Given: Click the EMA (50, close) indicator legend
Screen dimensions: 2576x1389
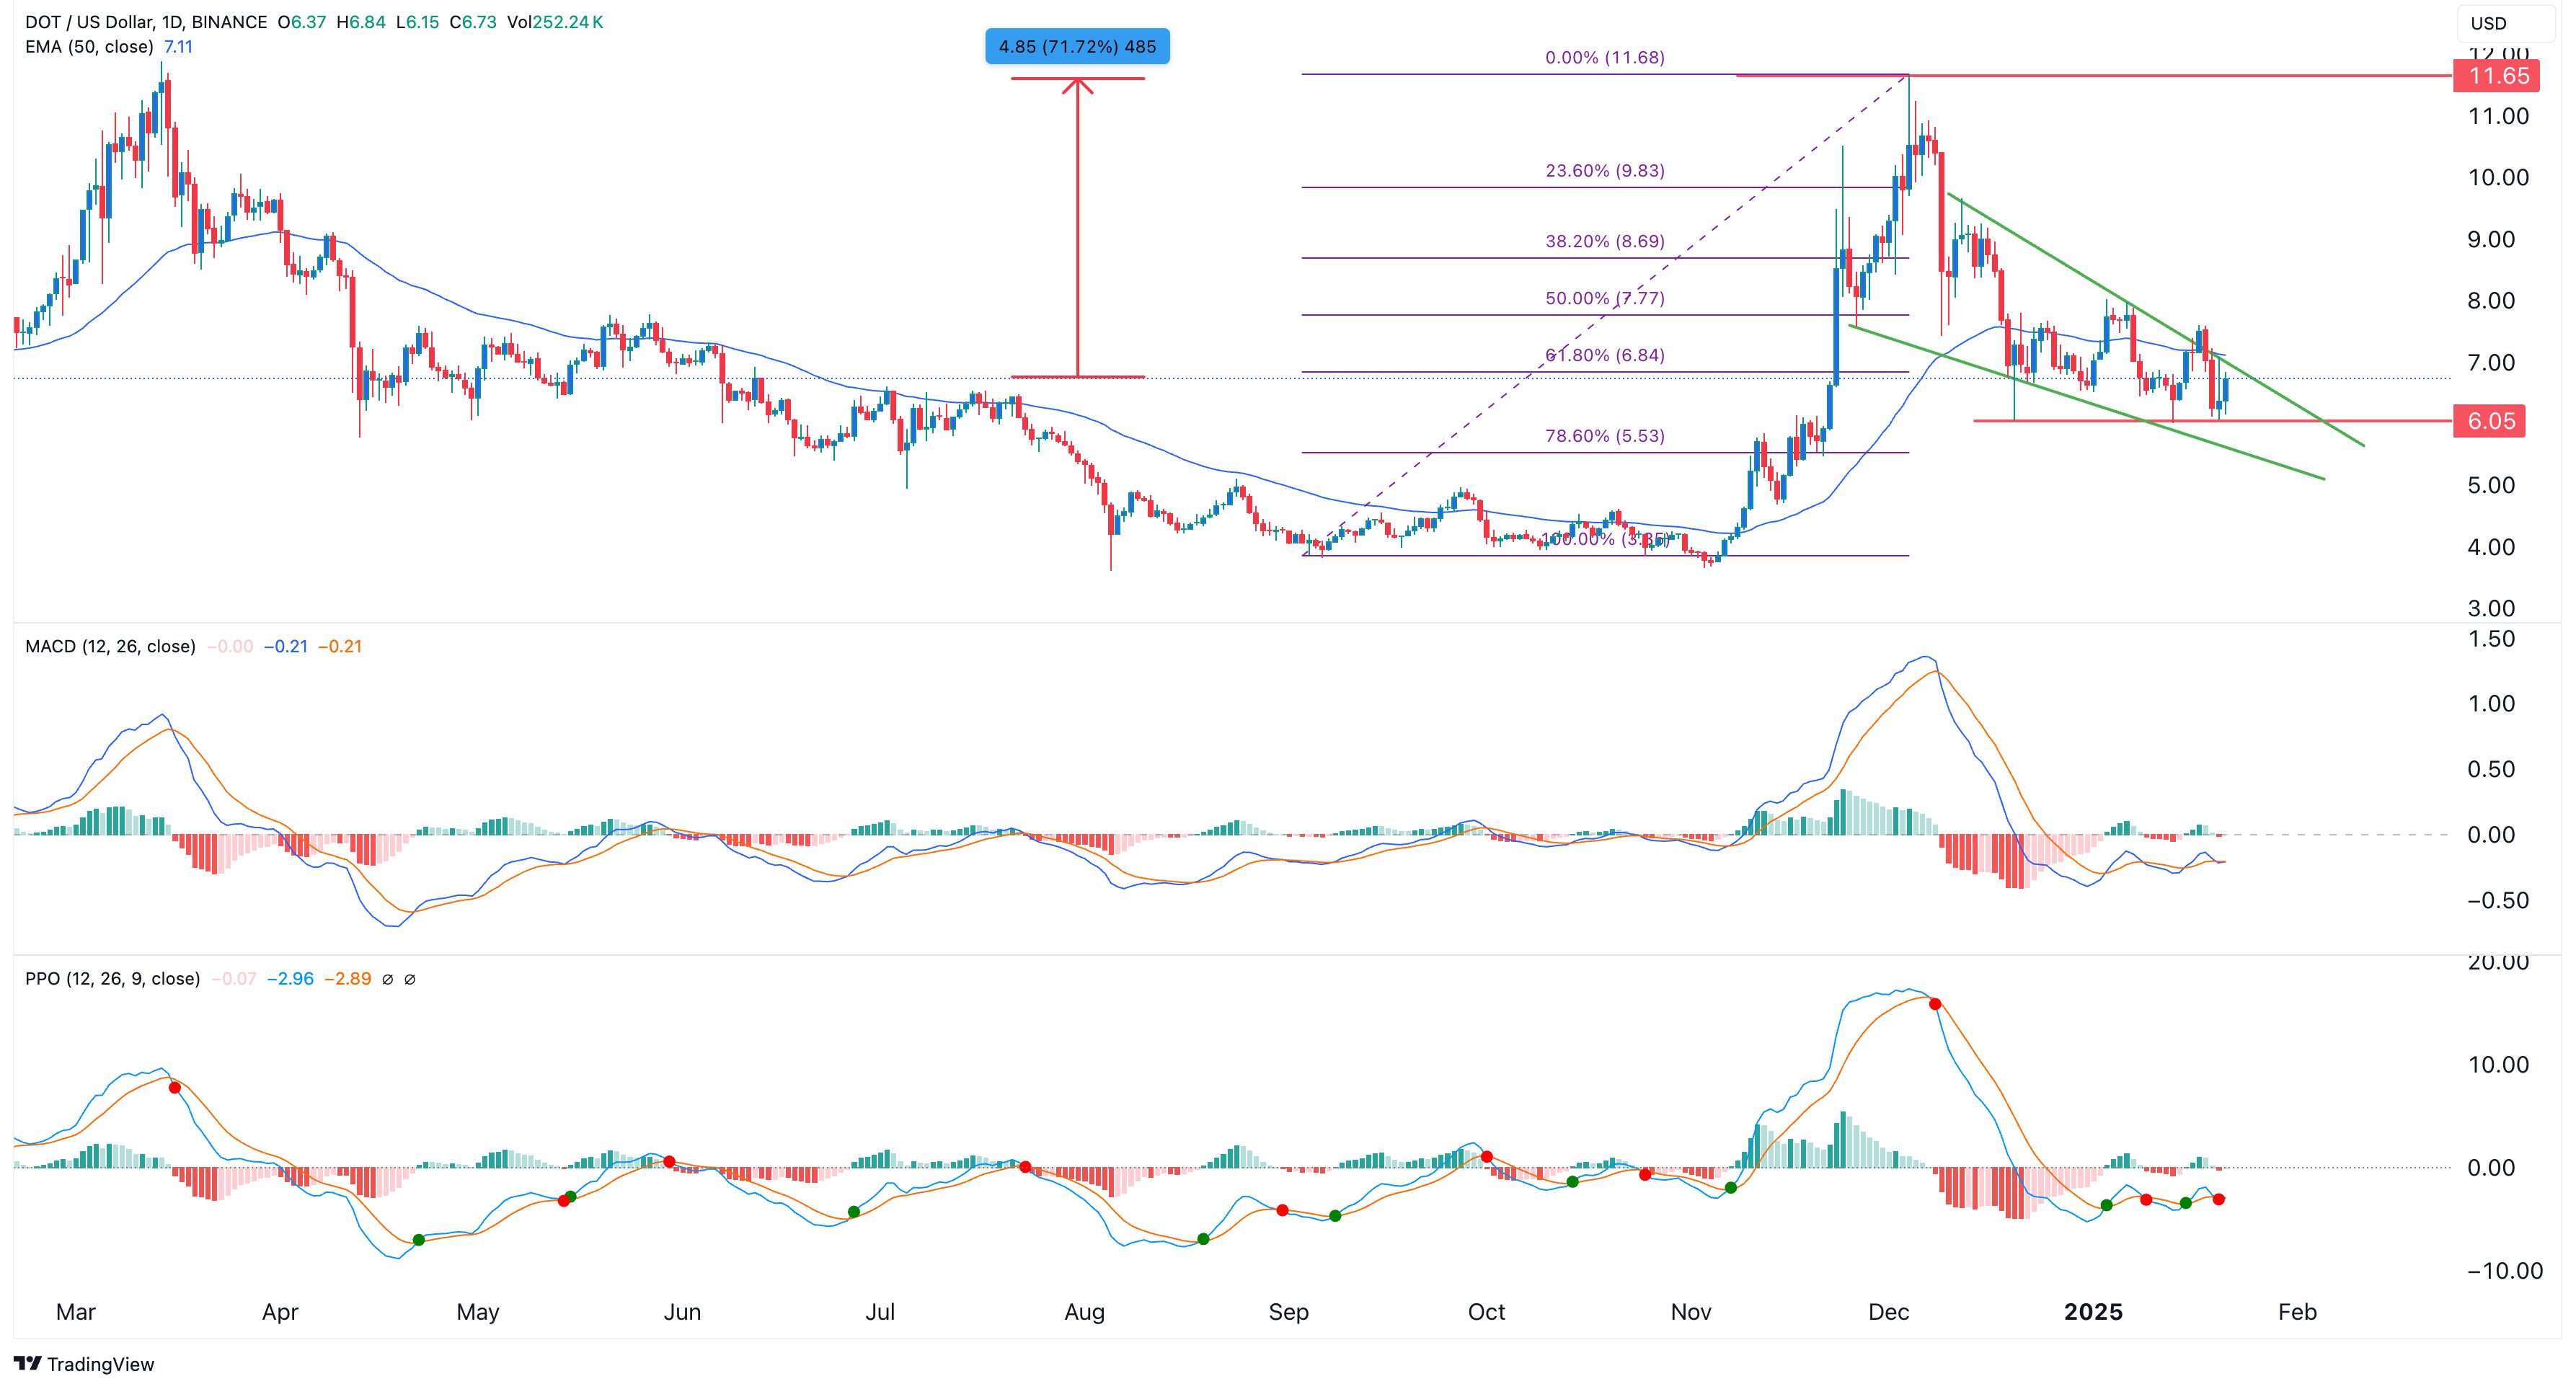Looking at the screenshot, I should click(x=89, y=47).
